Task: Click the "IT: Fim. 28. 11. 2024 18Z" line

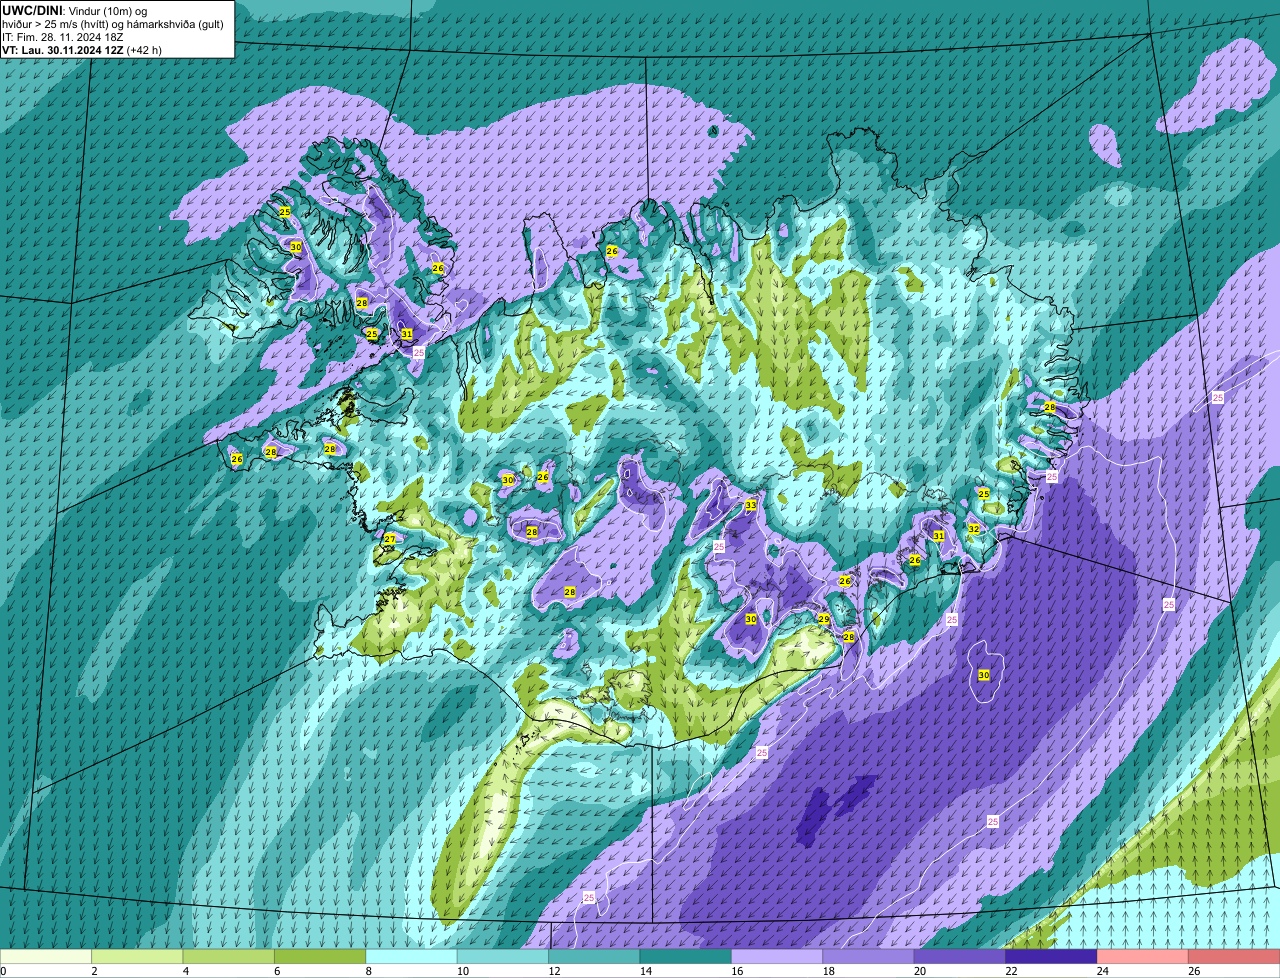Action: [63, 36]
